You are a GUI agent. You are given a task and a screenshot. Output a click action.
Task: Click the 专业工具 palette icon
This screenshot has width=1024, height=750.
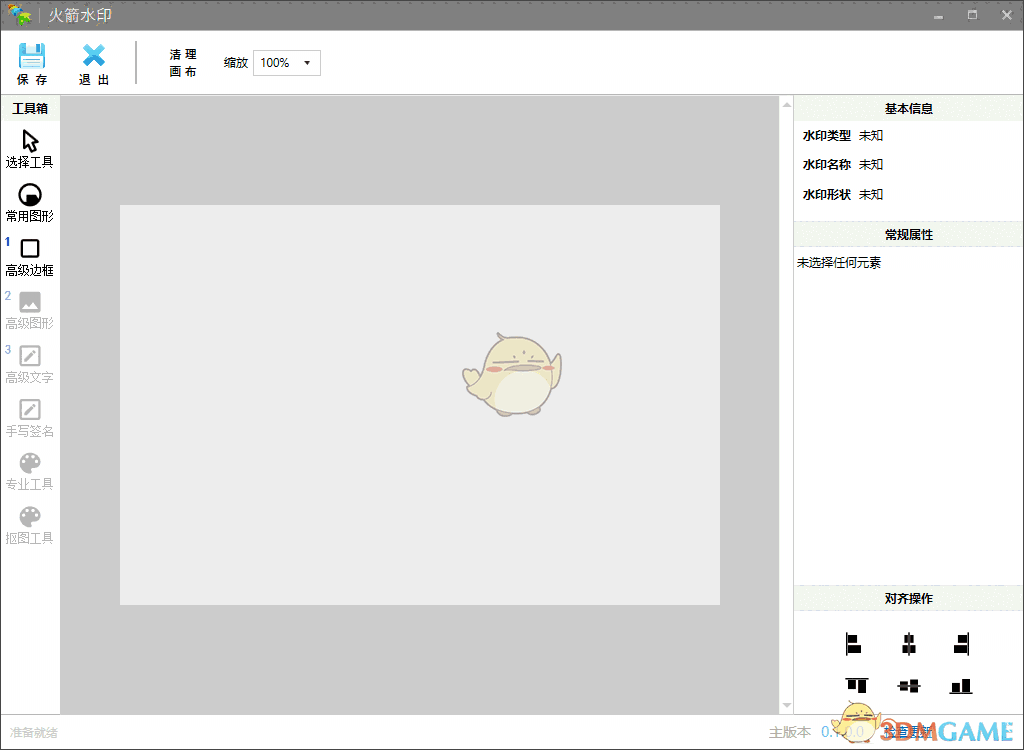30,465
